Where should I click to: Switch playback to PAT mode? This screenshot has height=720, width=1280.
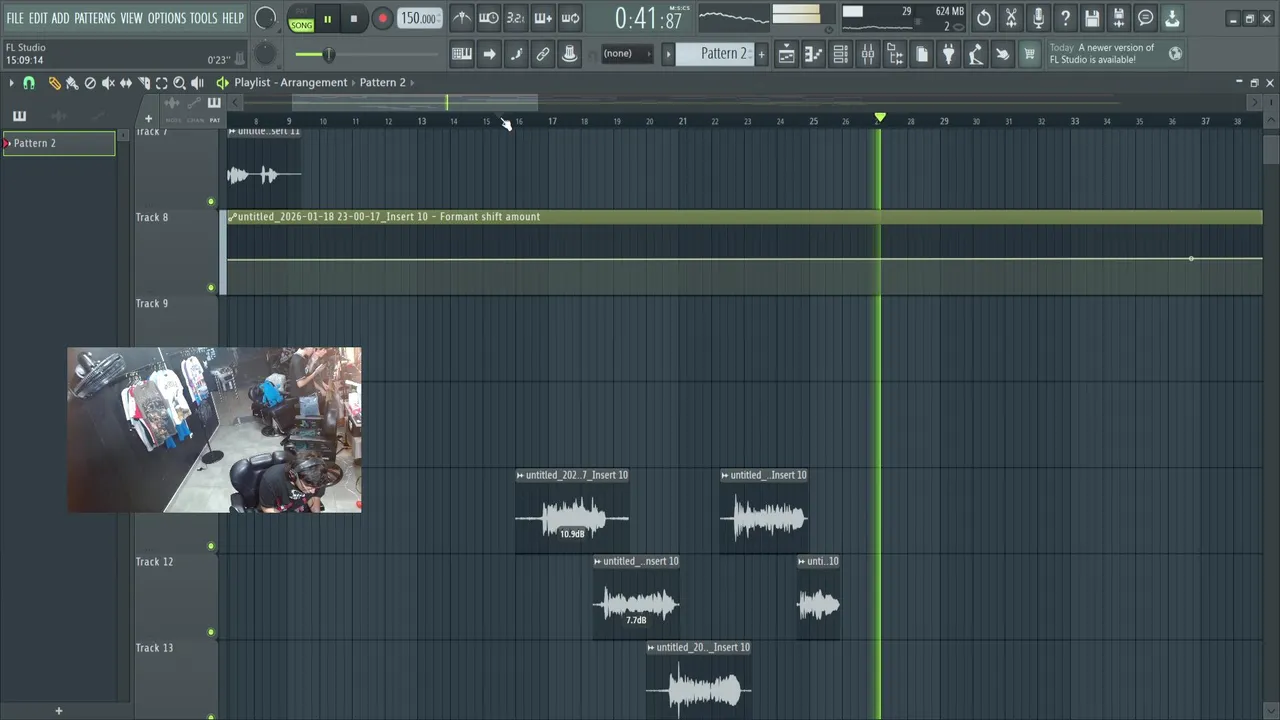(x=301, y=11)
